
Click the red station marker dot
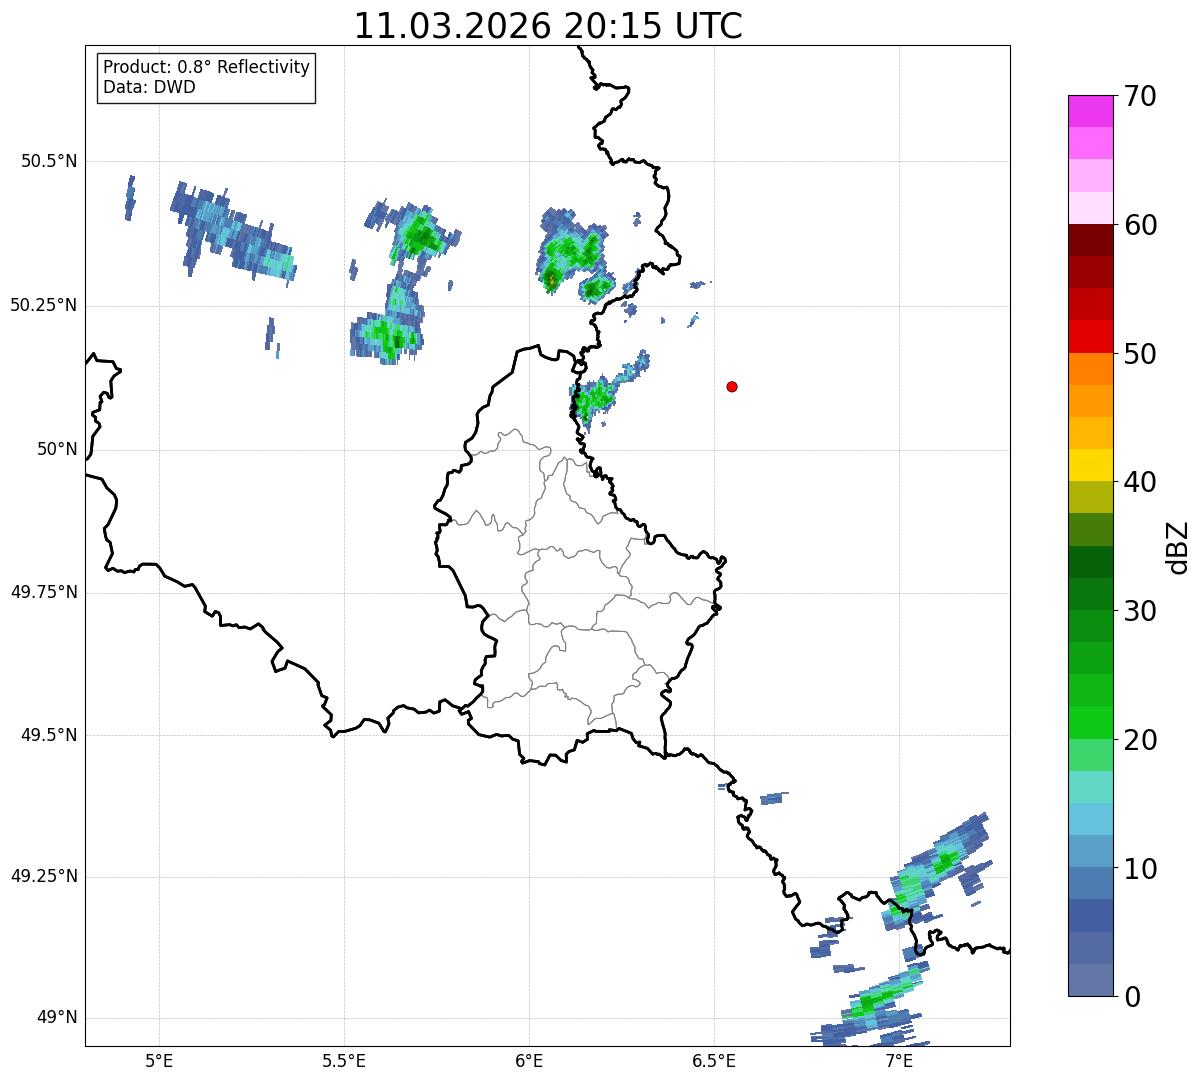click(732, 386)
